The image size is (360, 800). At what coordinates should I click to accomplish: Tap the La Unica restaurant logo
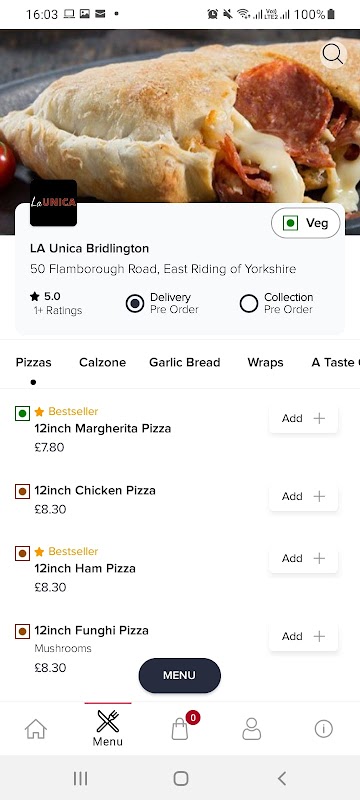click(x=53, y=203)
